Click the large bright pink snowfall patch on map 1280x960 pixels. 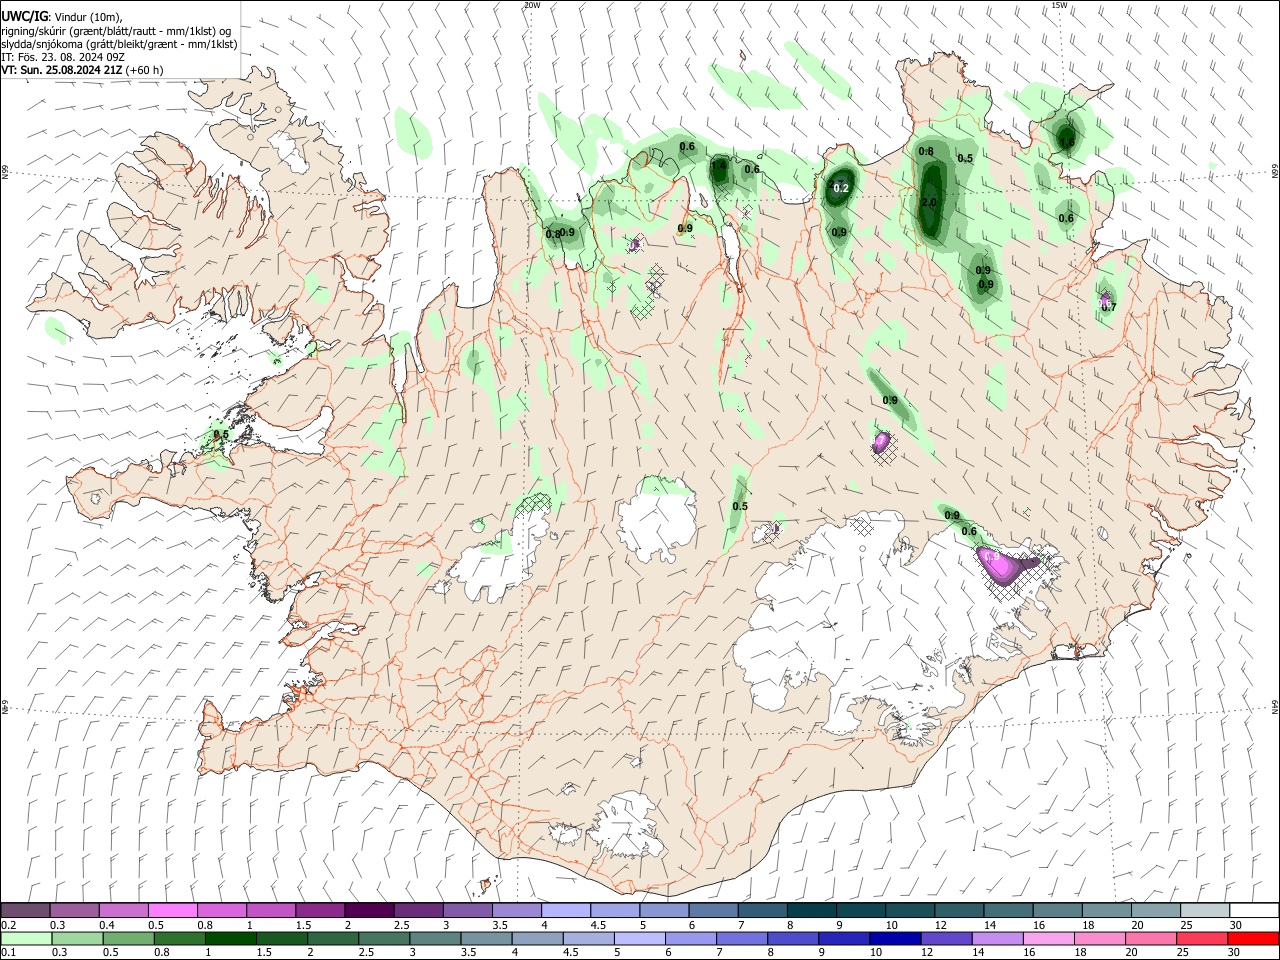pyautogui.click(x=999, y=564)
